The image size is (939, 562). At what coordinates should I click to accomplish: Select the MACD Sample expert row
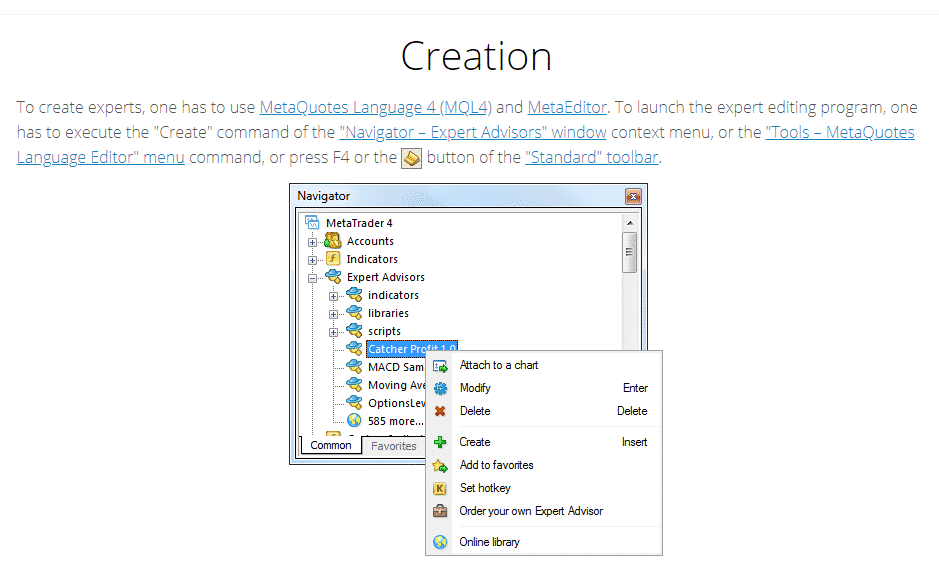tap(396, 367)
